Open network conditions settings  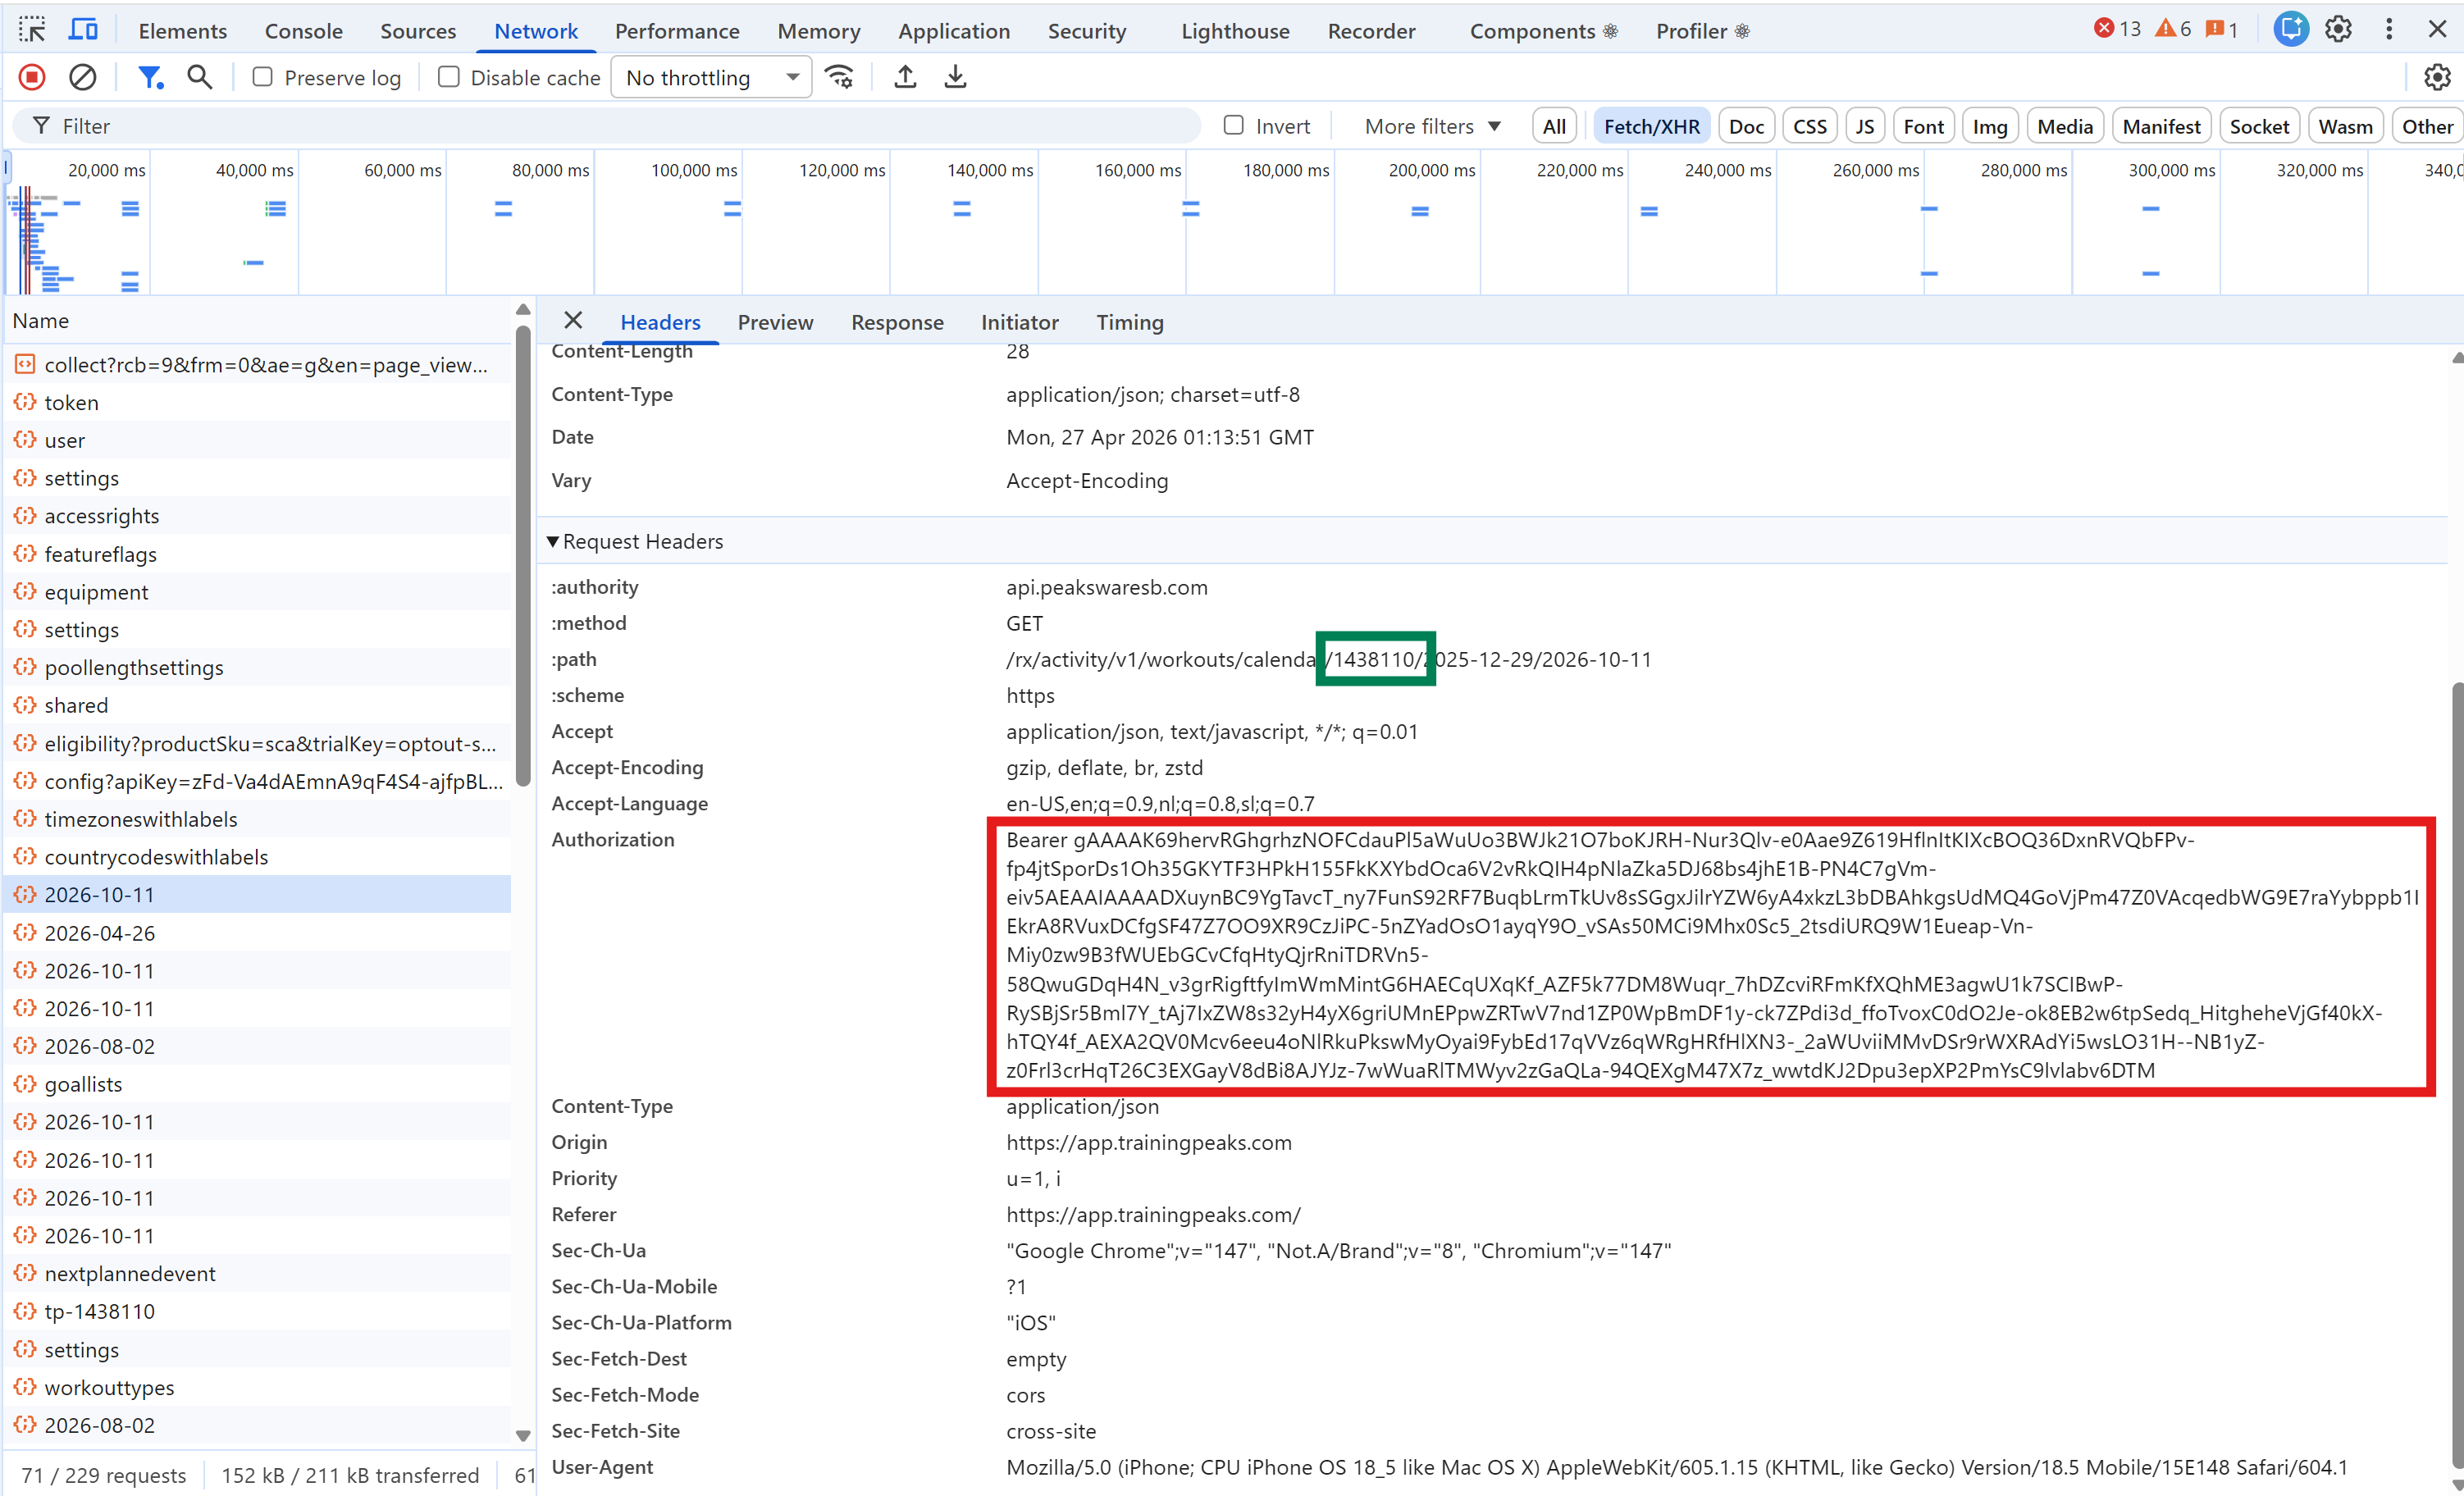click(x=840, y=76)
